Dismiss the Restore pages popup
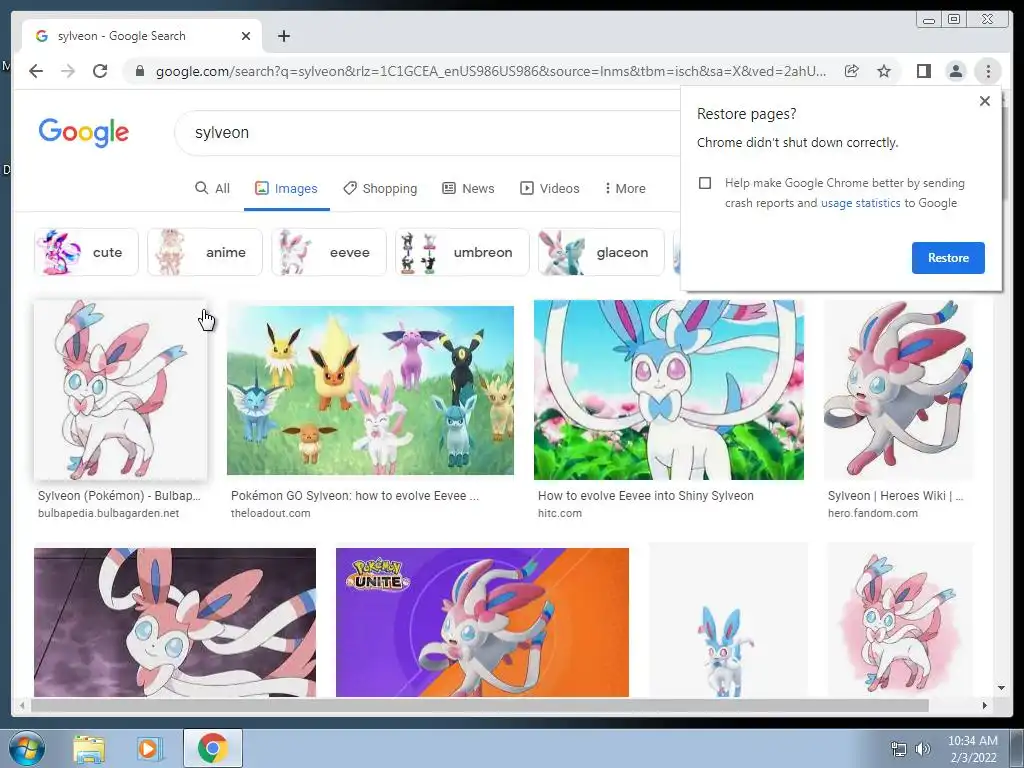 (985, 101)
